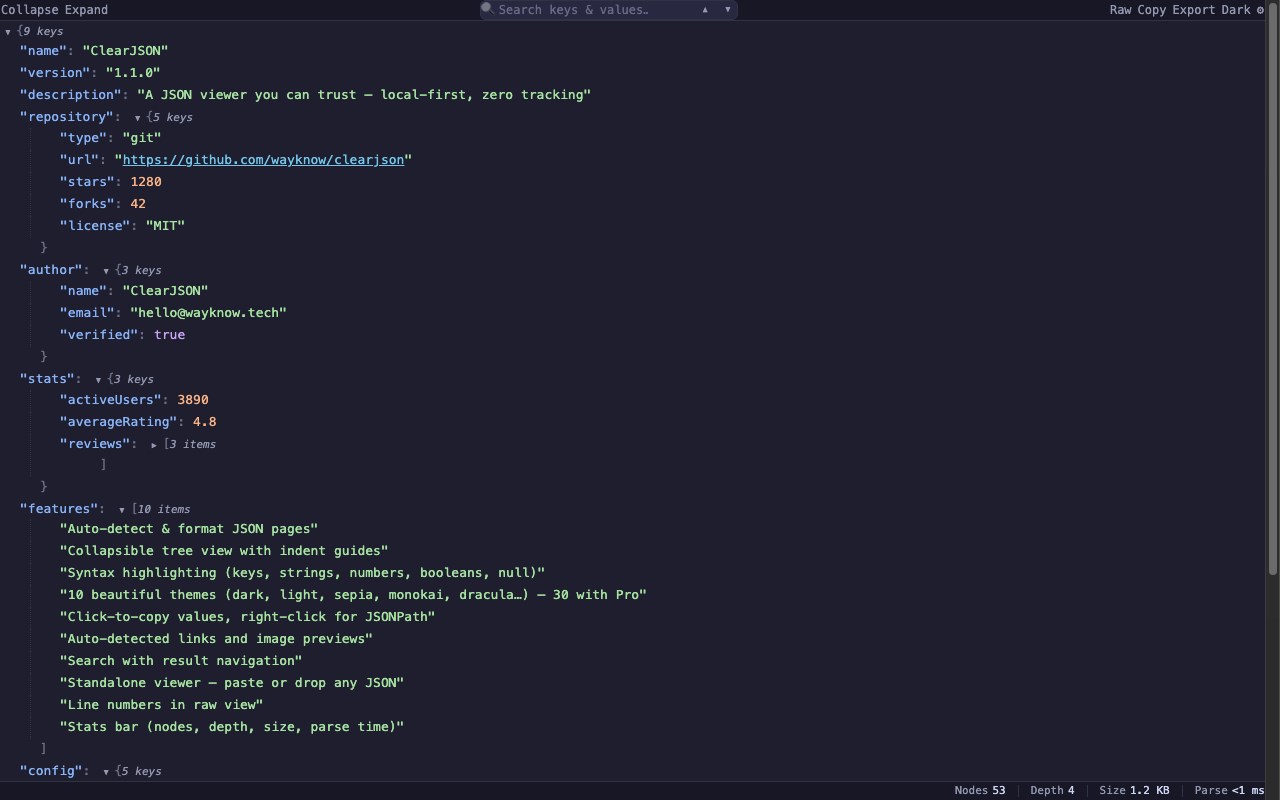This screenshot has width=1280, height=800.
Task: Jump to previous search result arrow
Action: click(705, 10)
